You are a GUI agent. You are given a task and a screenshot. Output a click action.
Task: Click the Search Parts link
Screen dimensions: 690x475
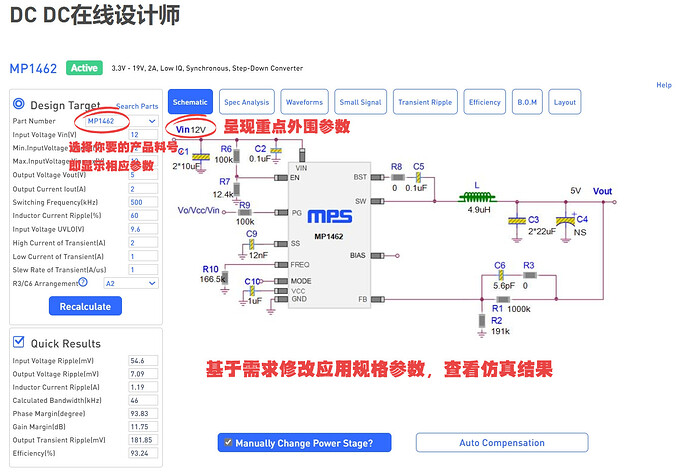pyautogui.click(x=137, y=106)
